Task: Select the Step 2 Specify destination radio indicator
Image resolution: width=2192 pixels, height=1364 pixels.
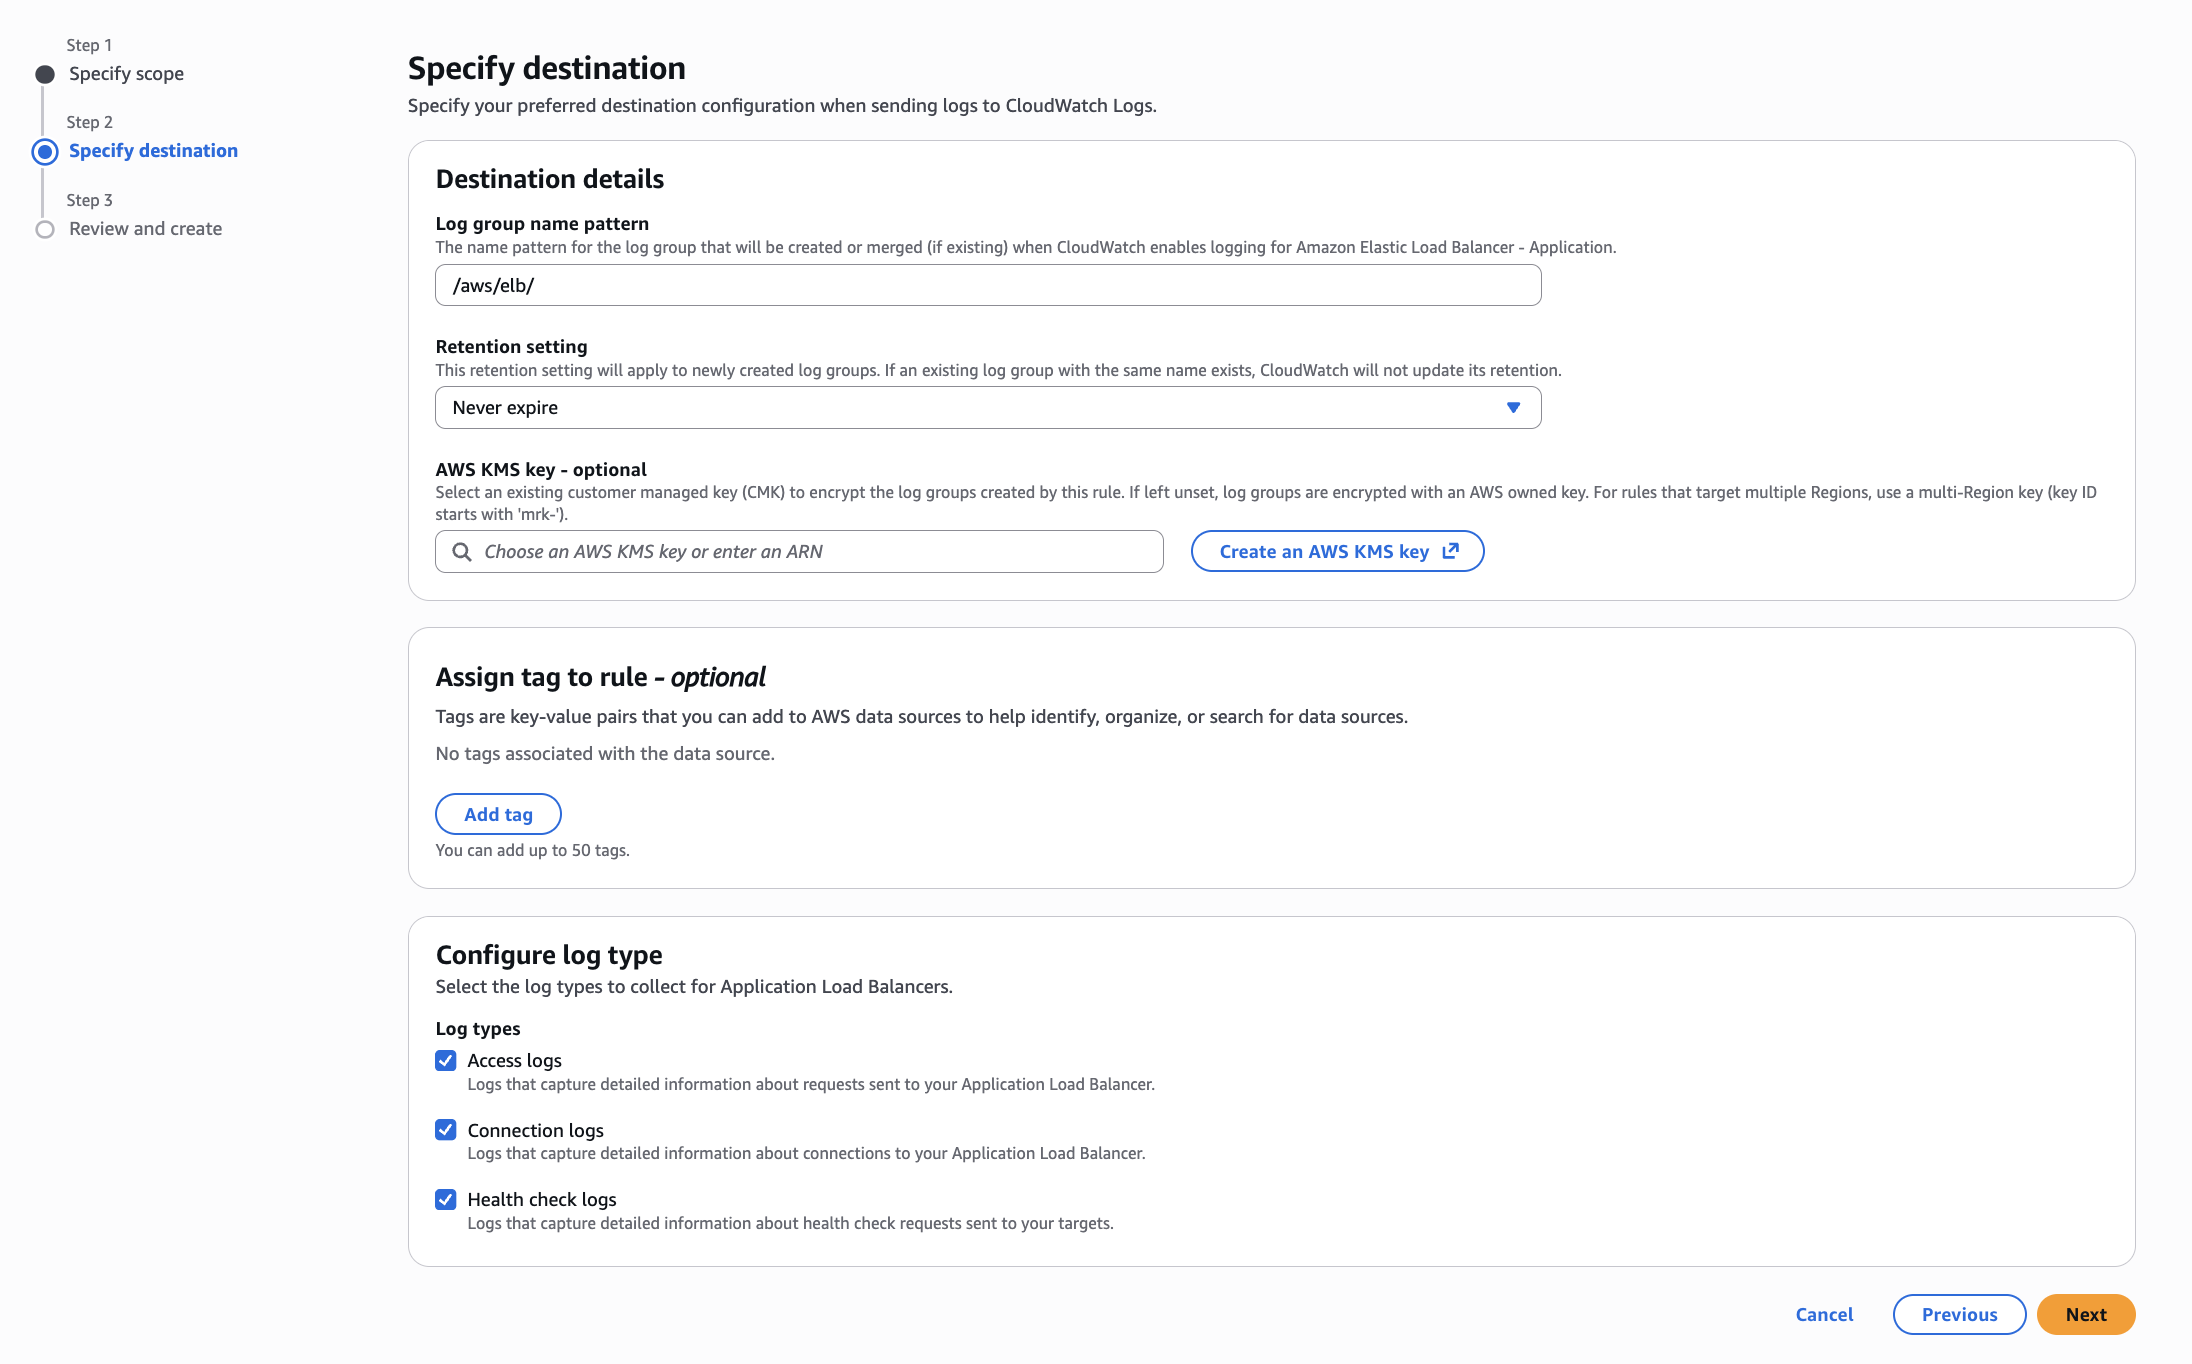Action: 45,152
